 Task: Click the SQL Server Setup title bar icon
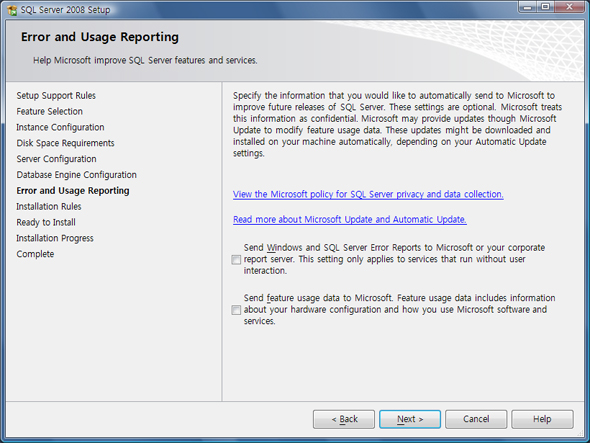[x=12, y=10]
